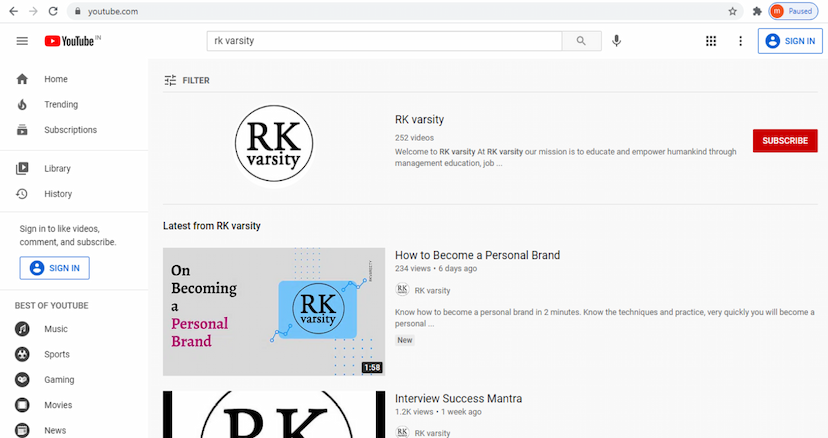
Task: Open "How to Become a Personal Brand" title
Action: pos(477,255)
